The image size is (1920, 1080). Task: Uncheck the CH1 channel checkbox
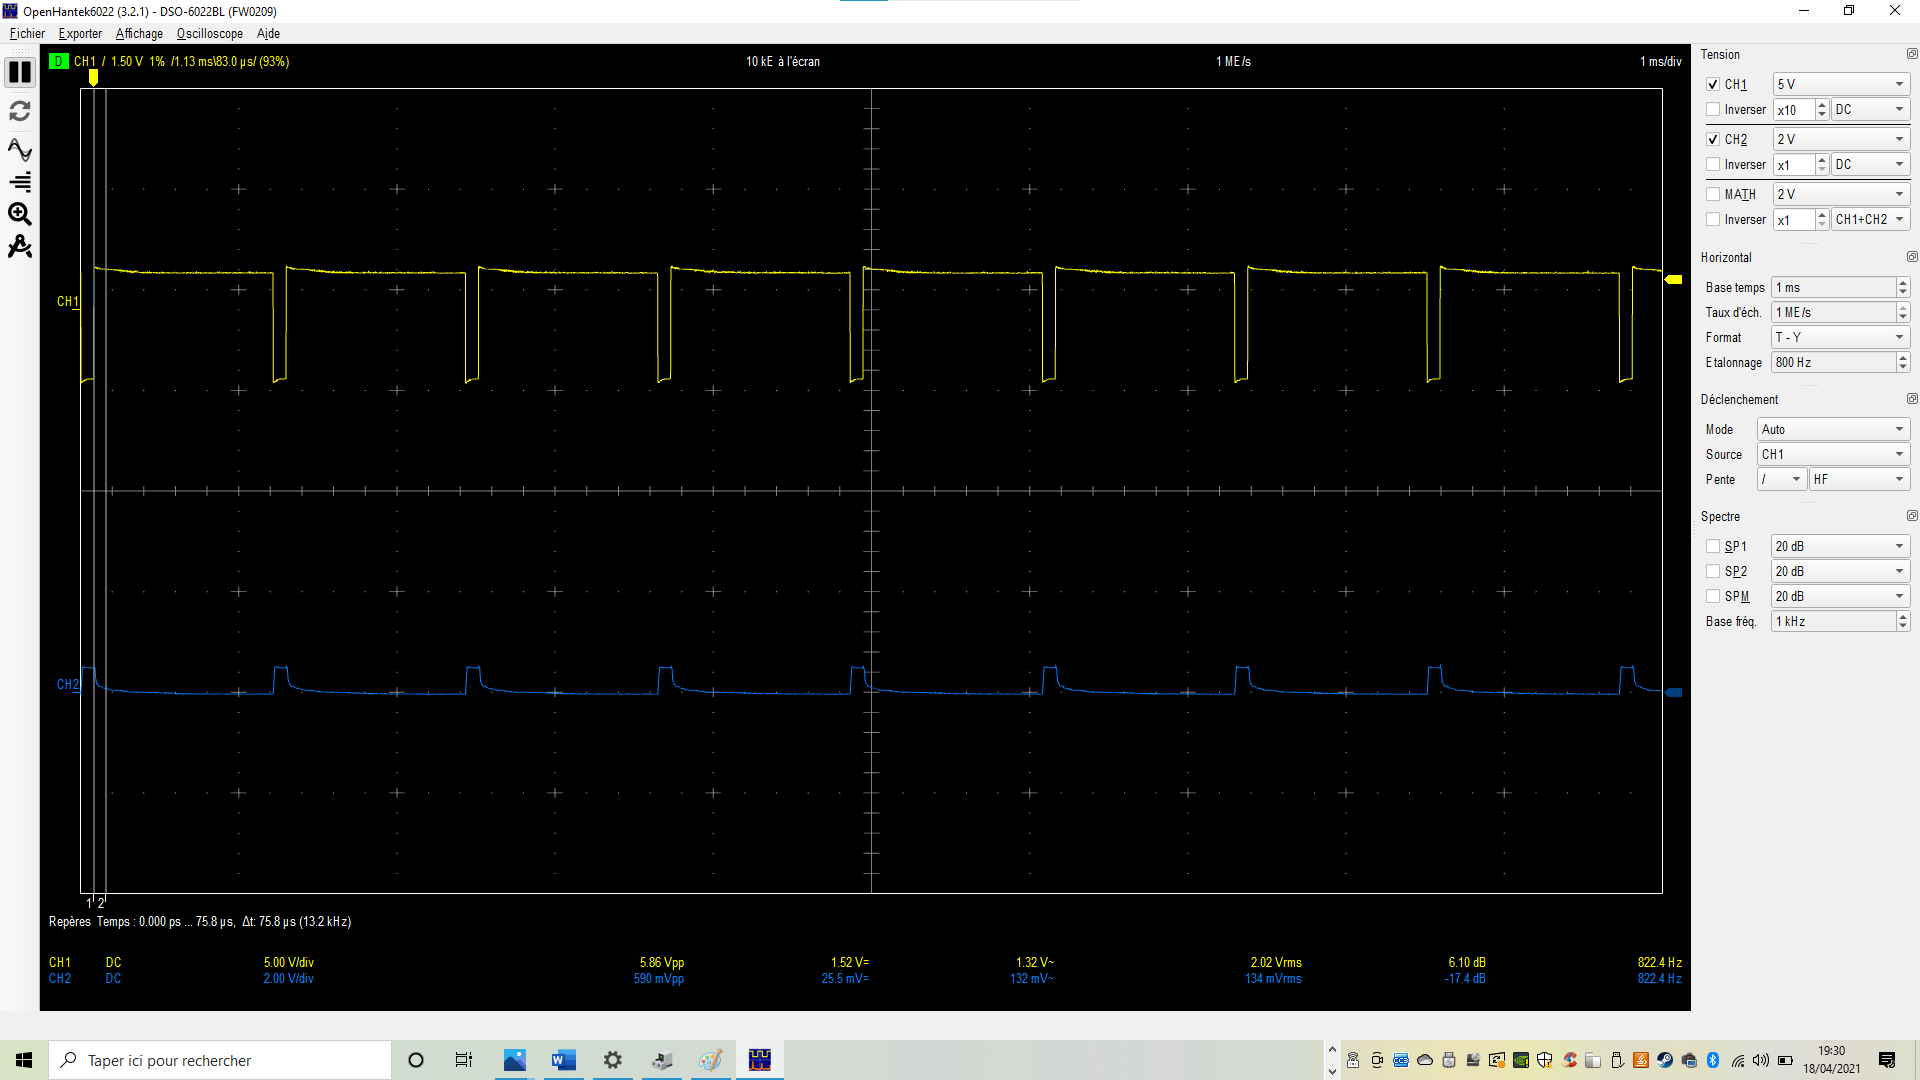pyautogui.click(x=1713, y=85)
